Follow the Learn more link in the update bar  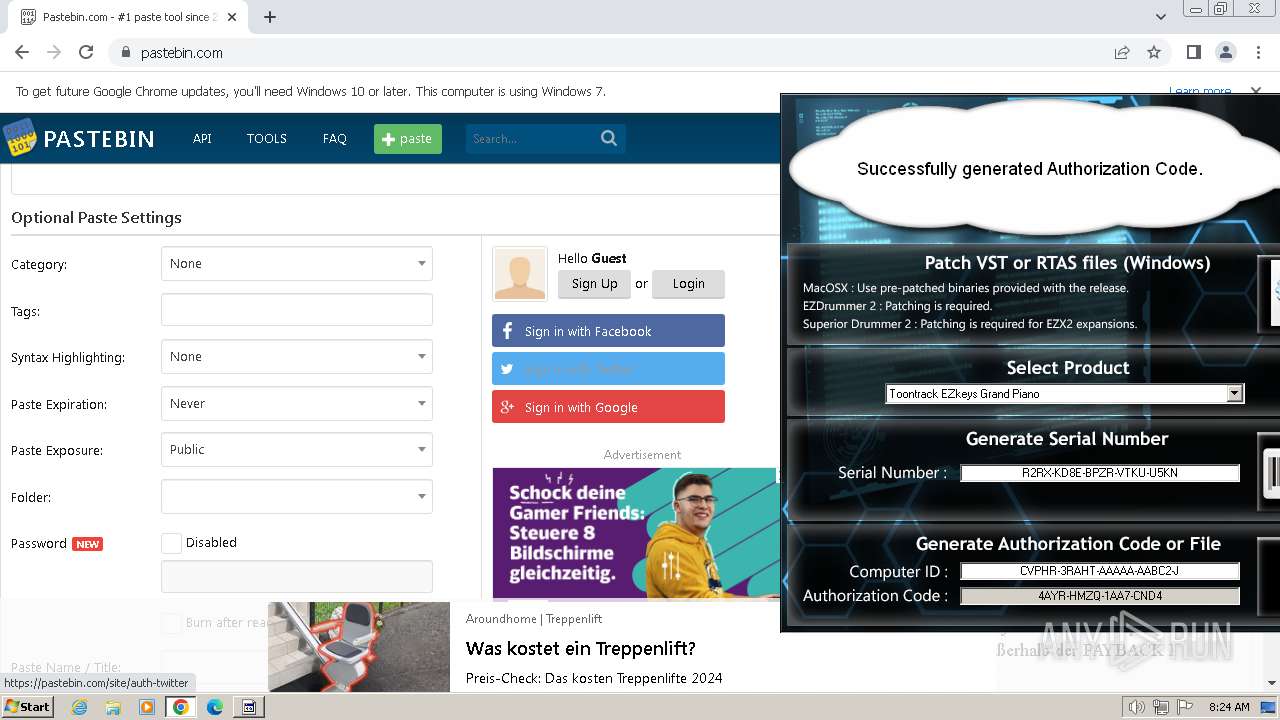click(1200, 91)
